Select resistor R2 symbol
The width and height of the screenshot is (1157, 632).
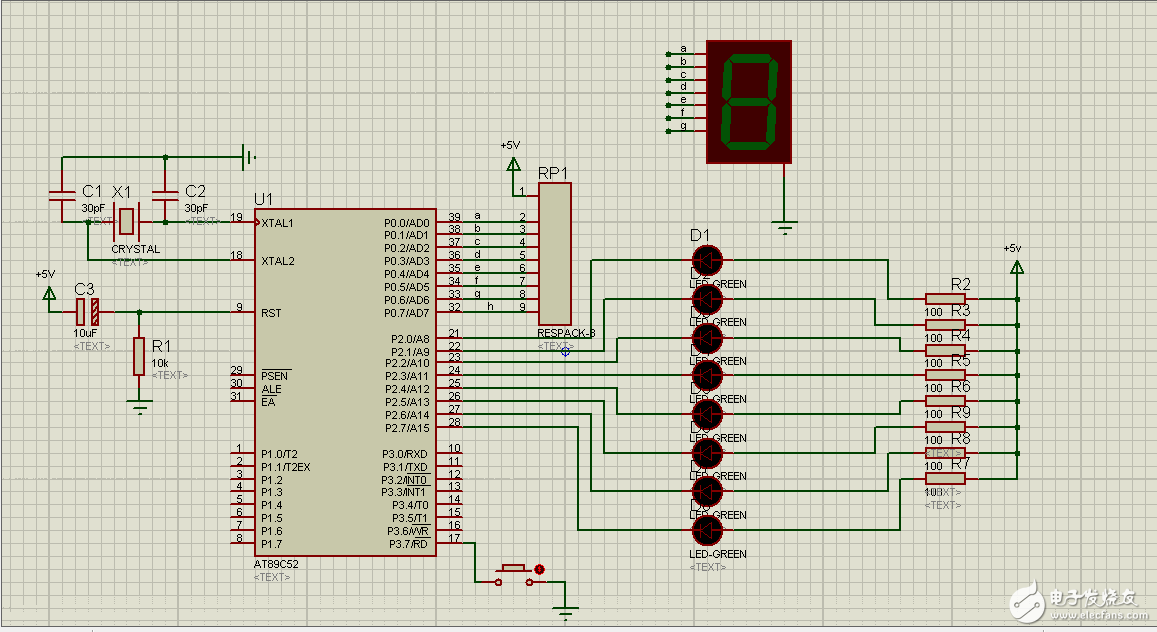pyautogui.click(x=945, y=299)
